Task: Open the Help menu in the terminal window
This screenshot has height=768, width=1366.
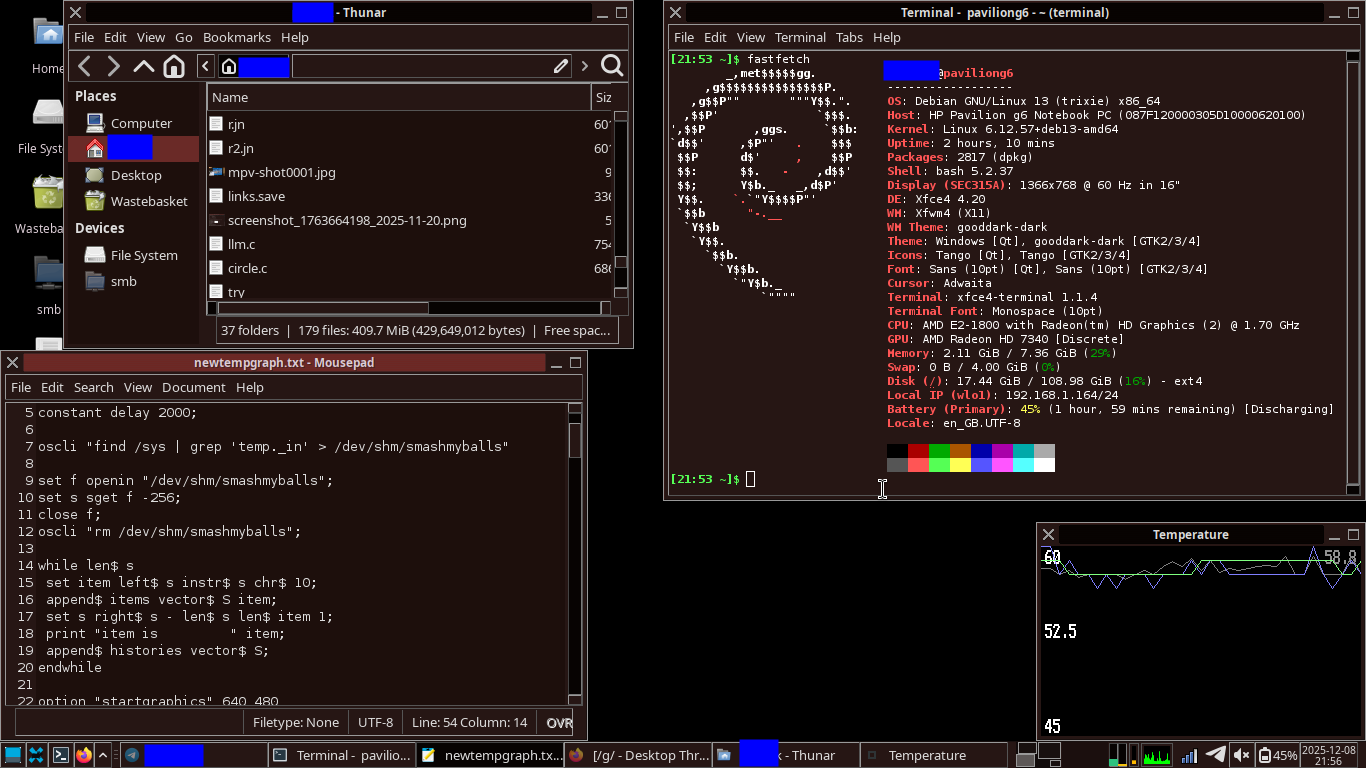Action: 887,37
